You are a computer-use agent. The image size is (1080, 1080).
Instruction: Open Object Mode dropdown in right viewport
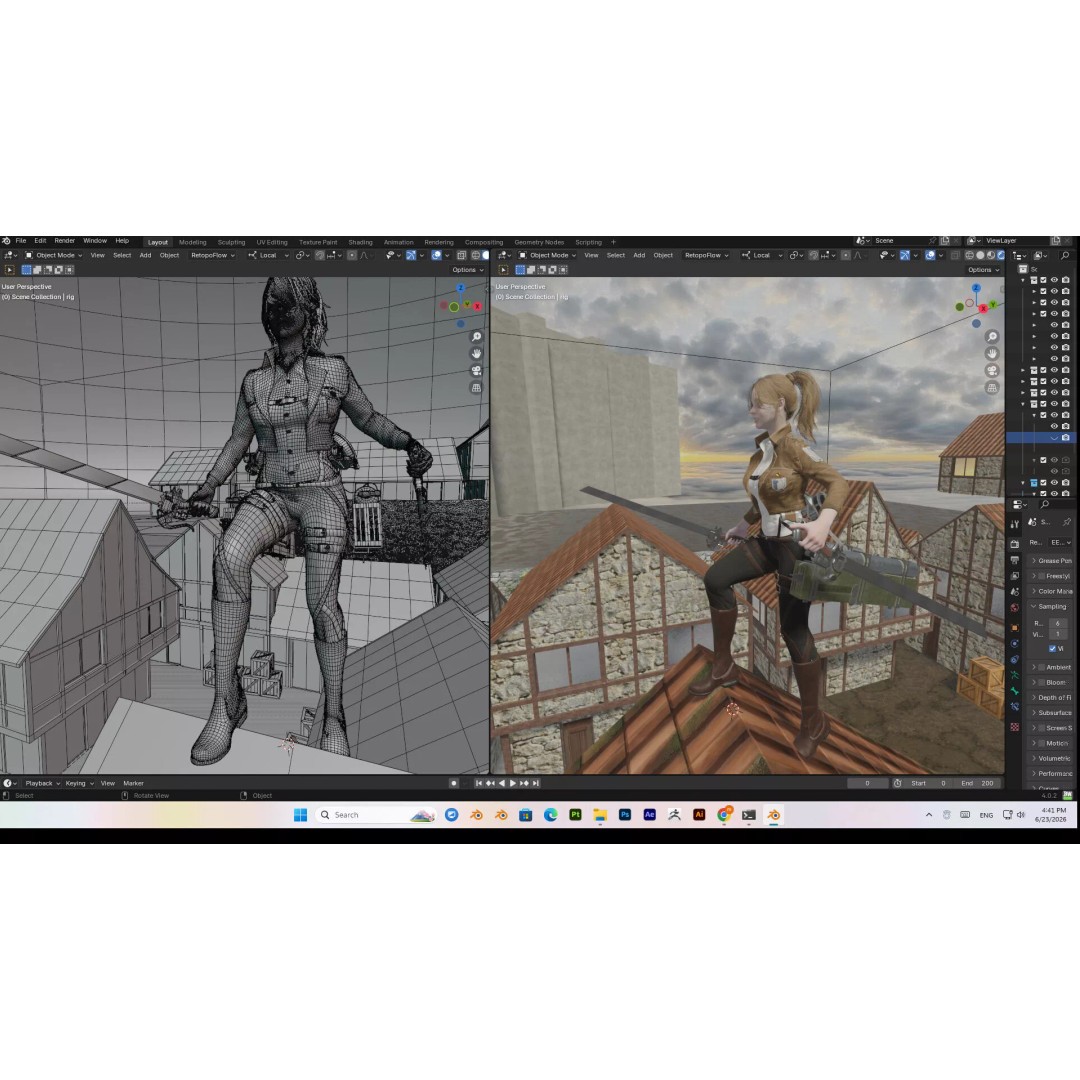[x=548, y=255]
